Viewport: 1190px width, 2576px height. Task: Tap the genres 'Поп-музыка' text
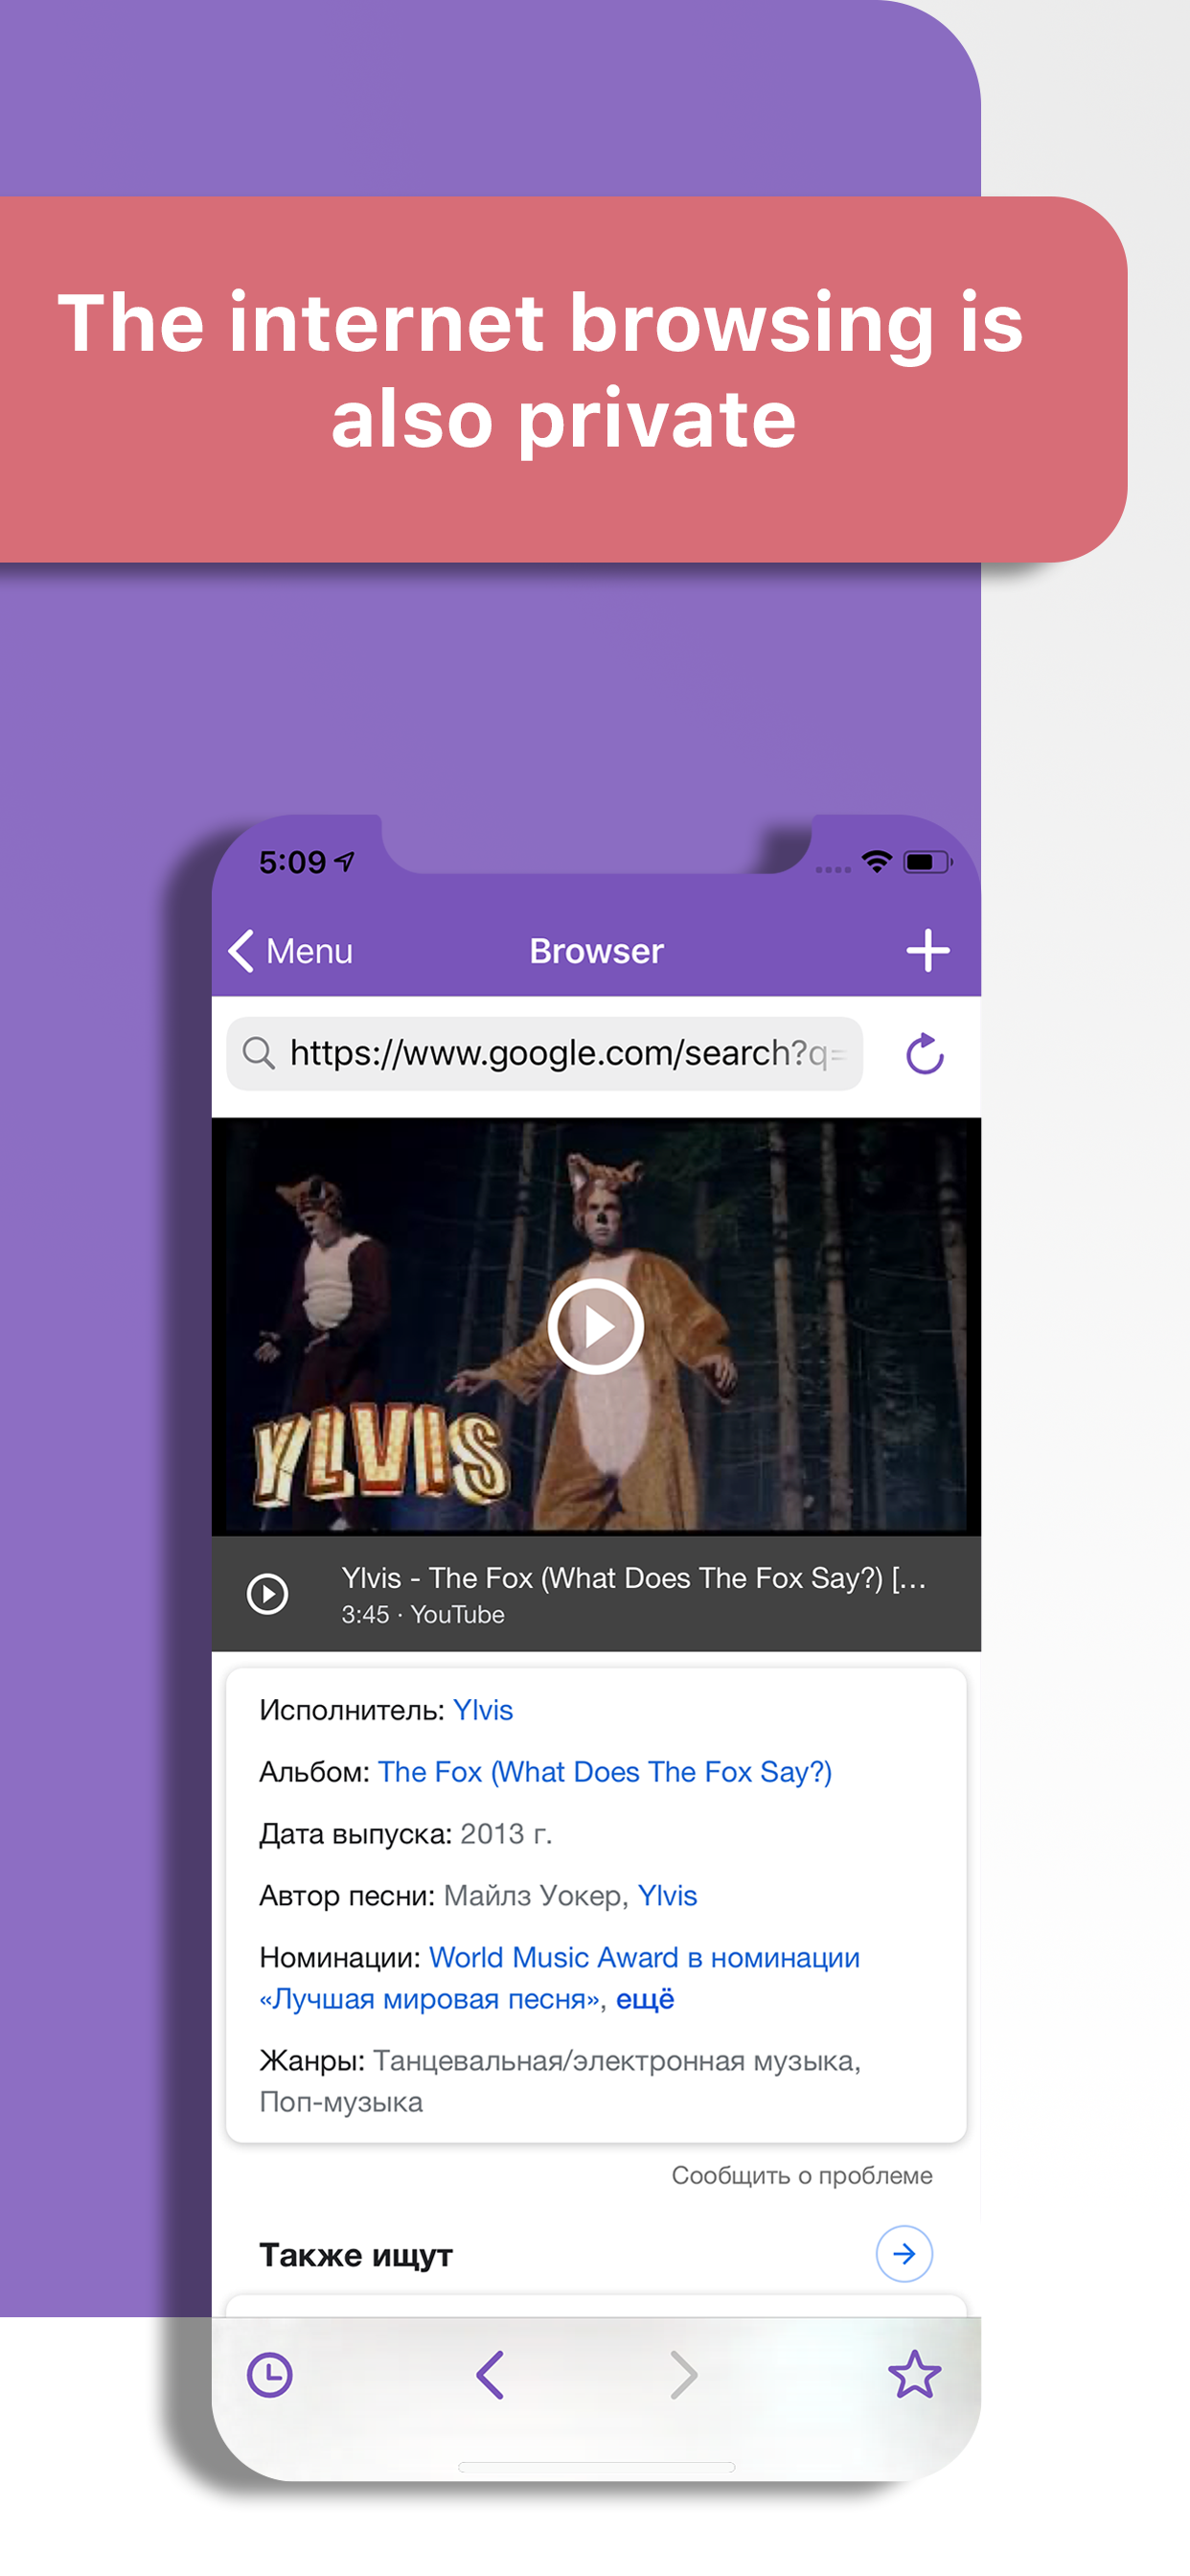coord(341,2102)
